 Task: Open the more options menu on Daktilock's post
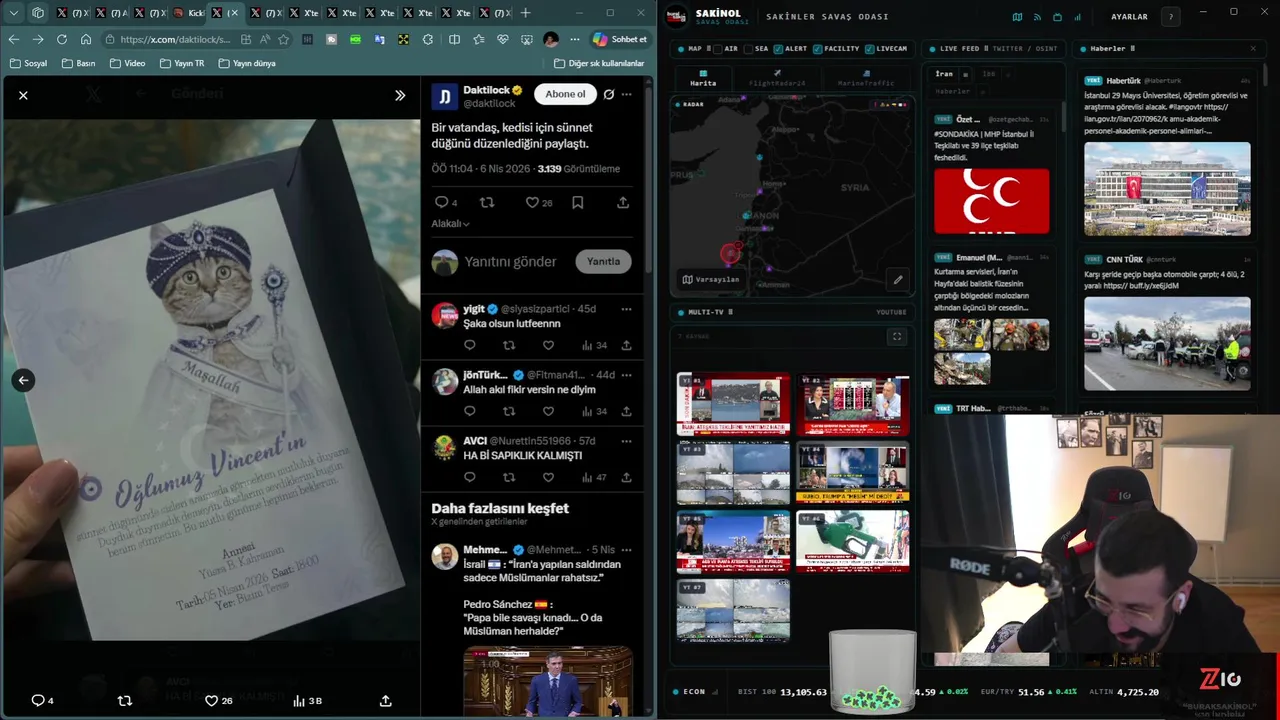click(x=626, y=94)
